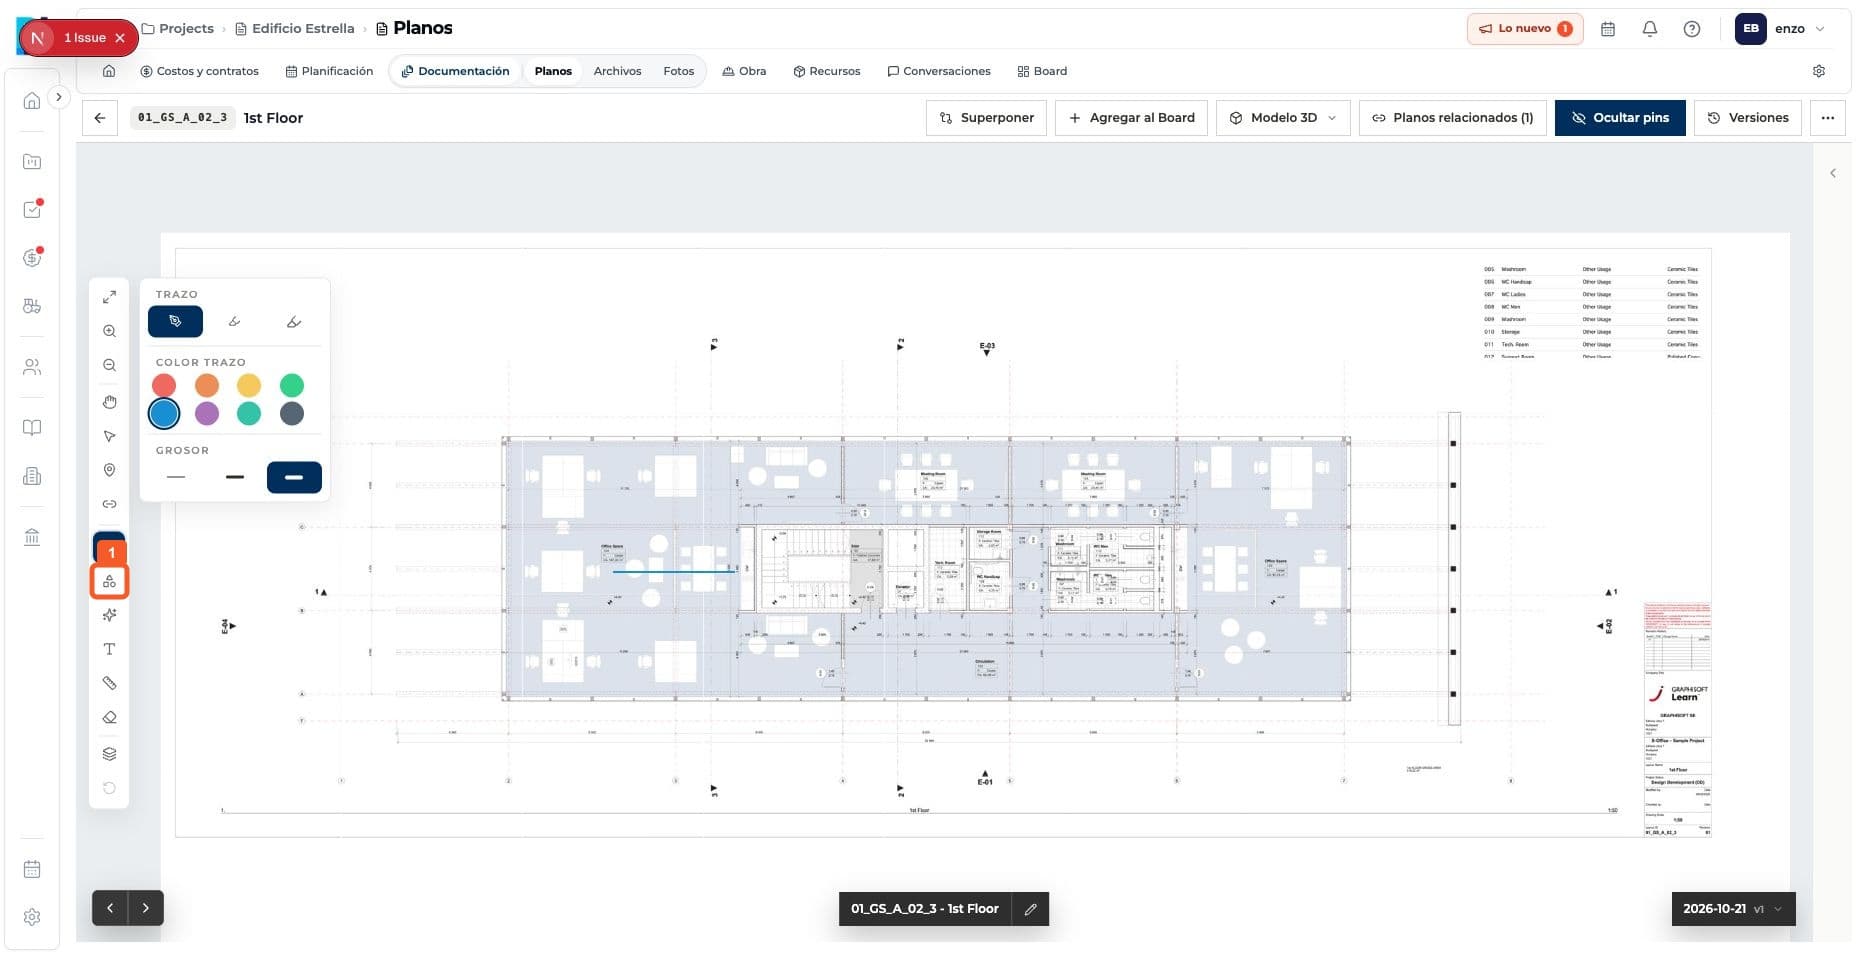Expand the left sidebar chevron
1864x954 pixels.
(59, 97)
